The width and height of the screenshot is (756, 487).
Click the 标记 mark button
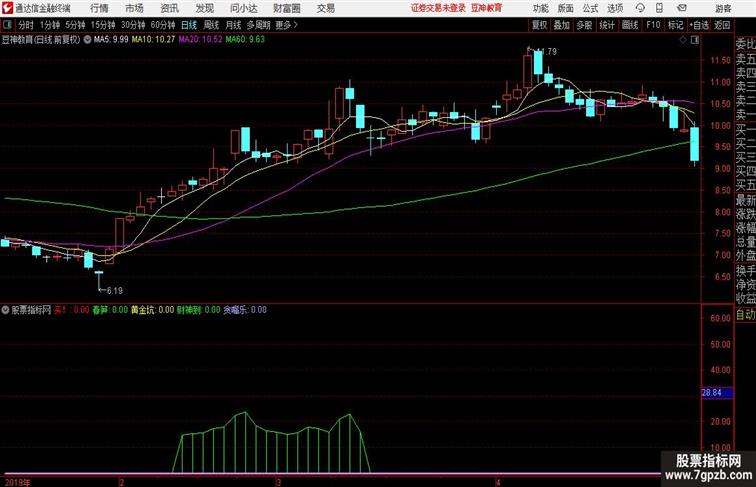pos(675,25)
